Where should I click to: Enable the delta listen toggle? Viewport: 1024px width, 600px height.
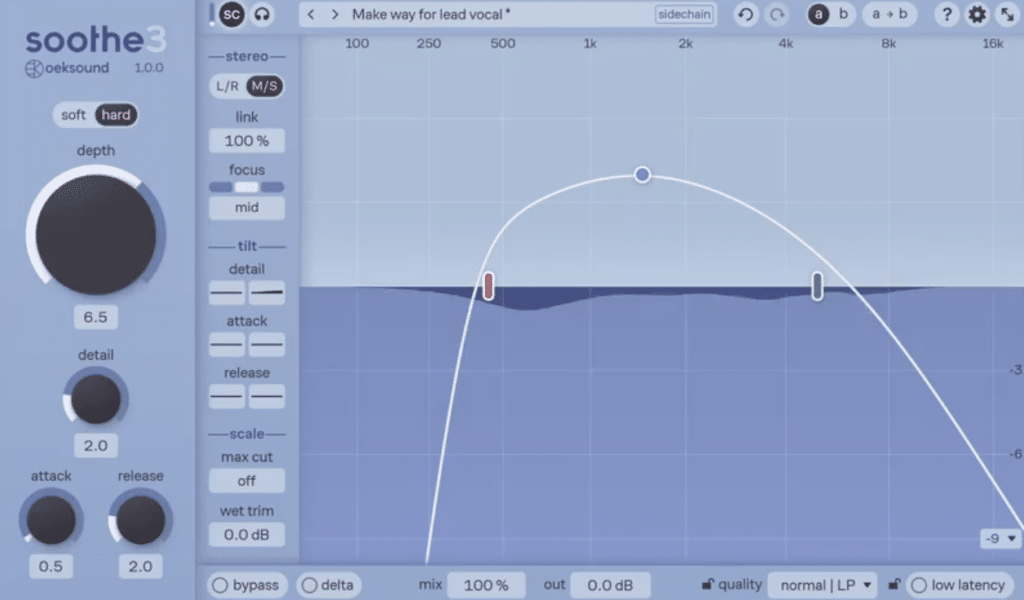pos(328,585)
